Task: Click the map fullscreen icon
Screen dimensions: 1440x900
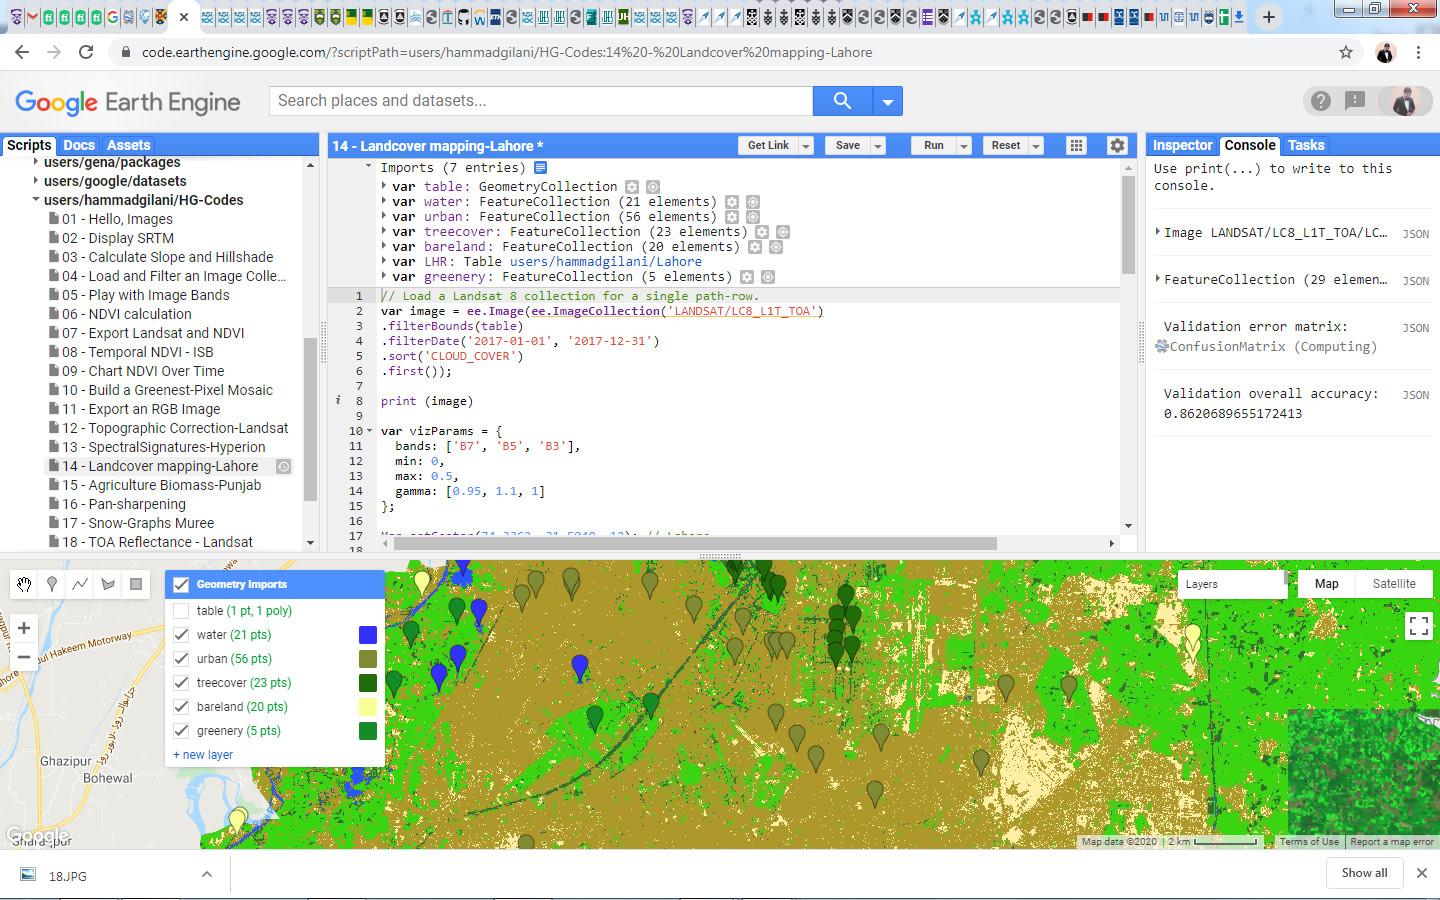Action: click(x=1418, y=626)
